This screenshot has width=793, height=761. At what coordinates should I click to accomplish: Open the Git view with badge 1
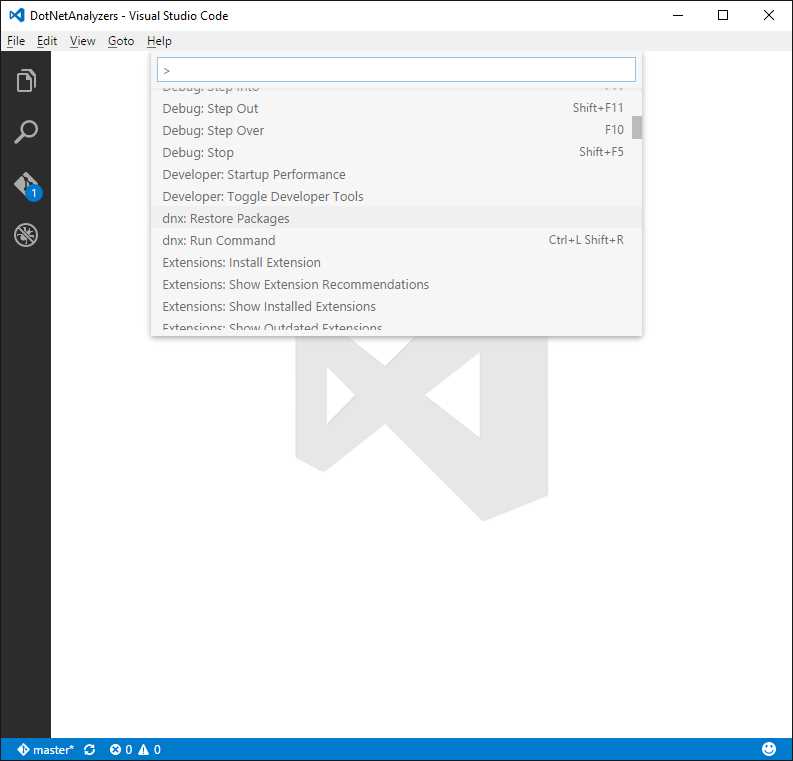[27, 186]
